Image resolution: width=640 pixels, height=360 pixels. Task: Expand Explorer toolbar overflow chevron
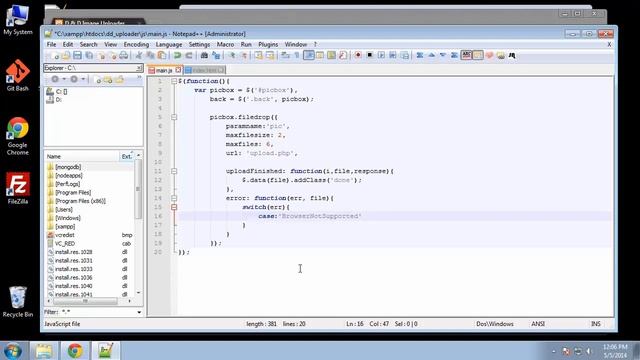click(139, 78)
